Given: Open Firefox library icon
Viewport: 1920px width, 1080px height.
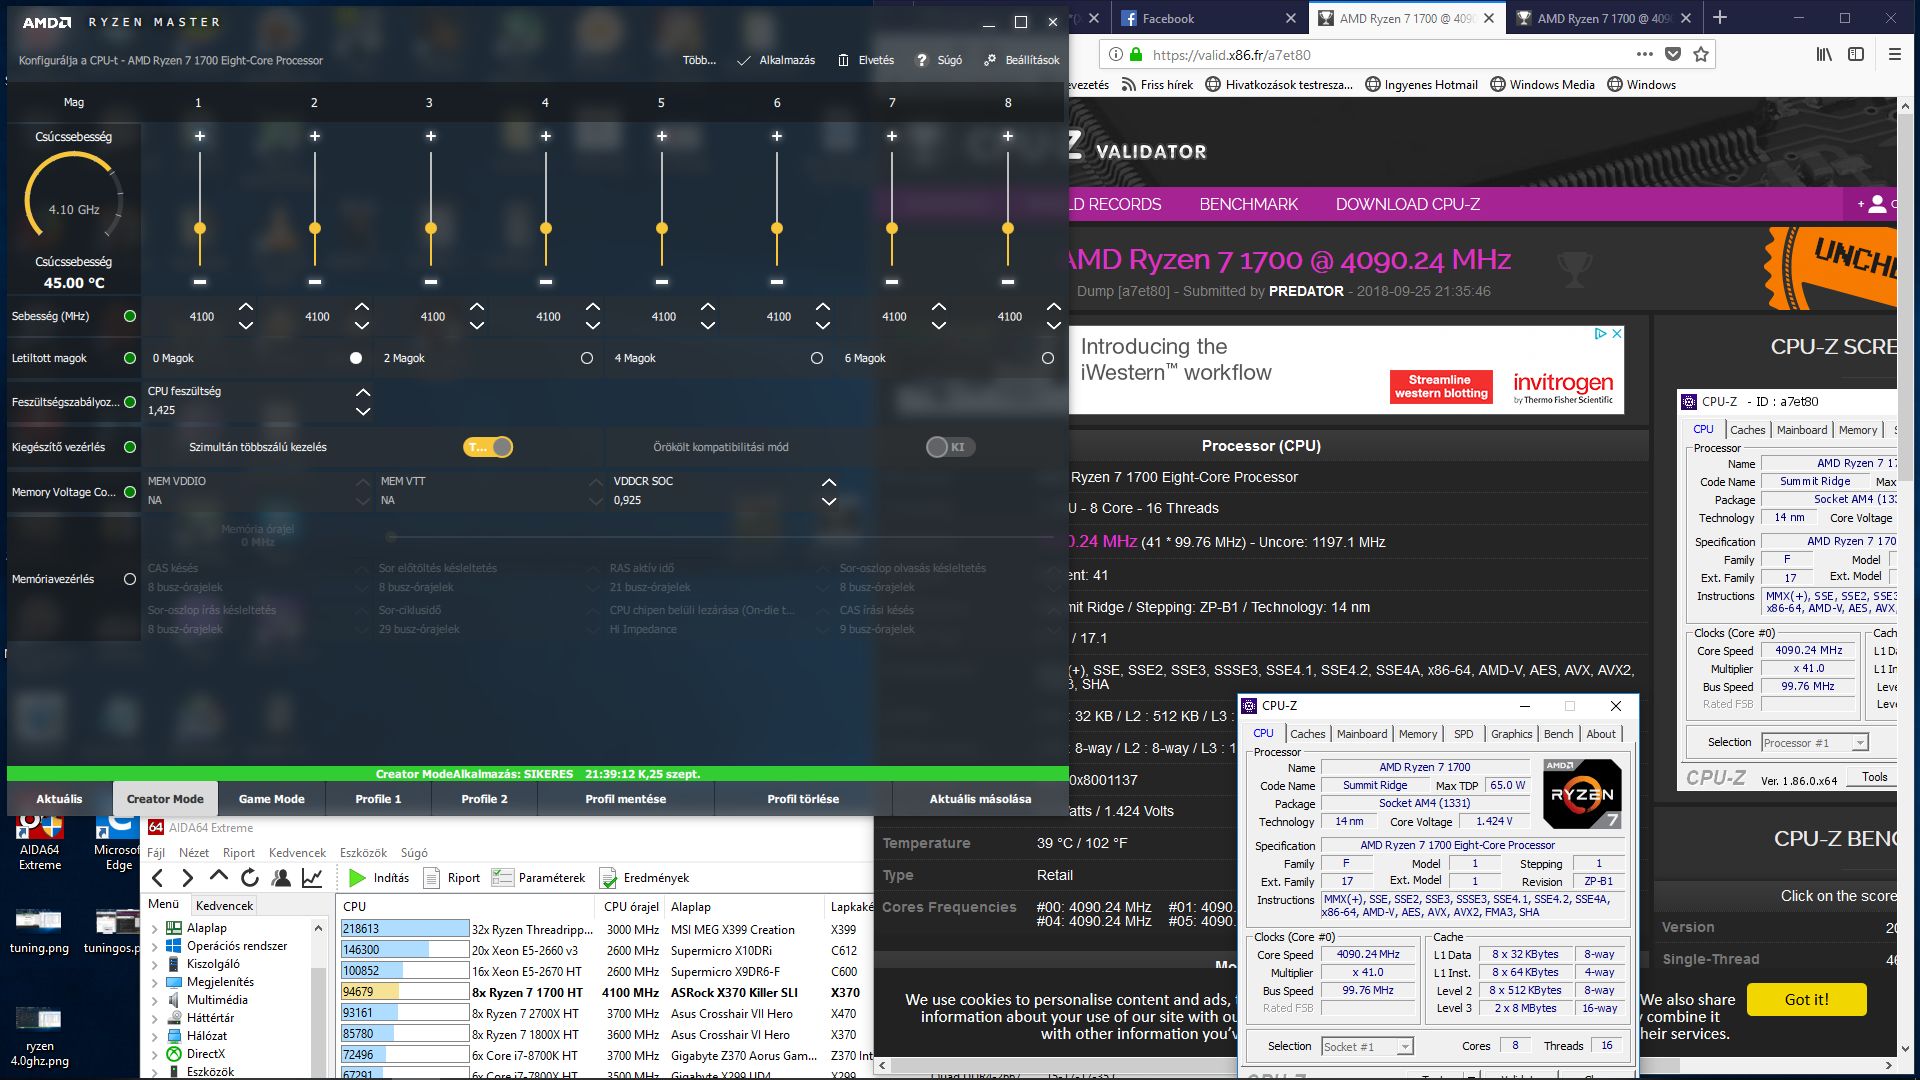Looking at the screenshot, I should click(x=1824, y=55).
